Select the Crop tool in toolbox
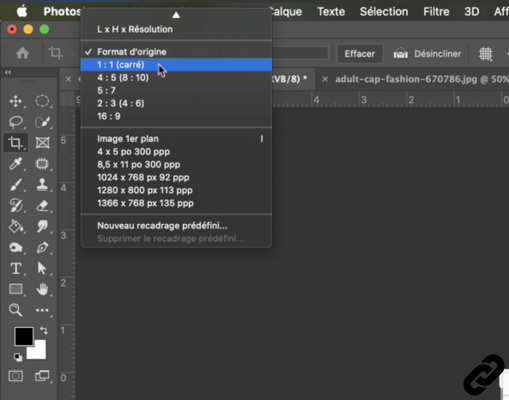 tap(15, 143)
